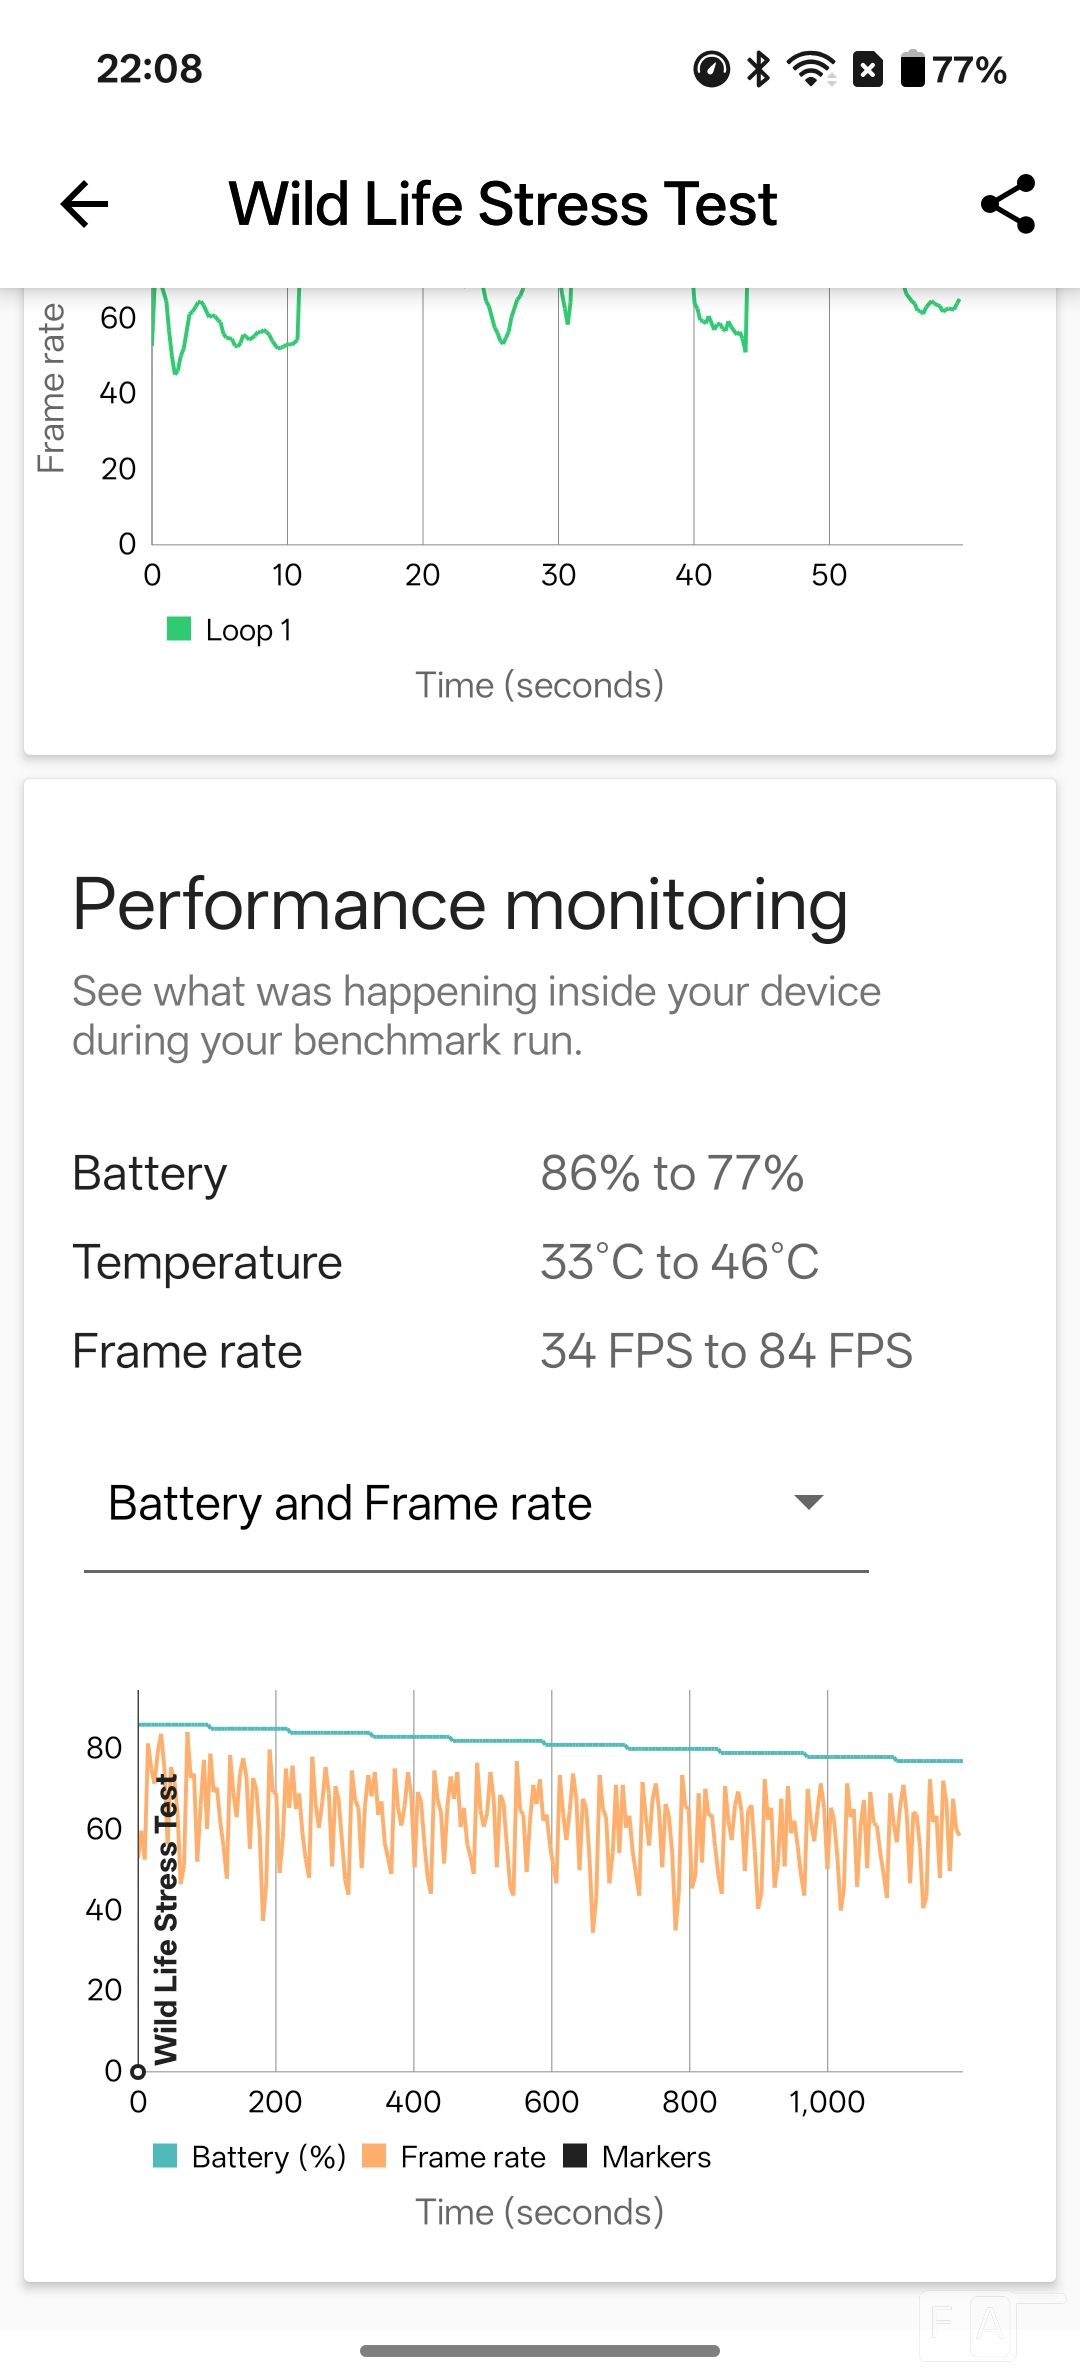
Task: Tap the speedometer status bar icon
Action: point(711,69)
